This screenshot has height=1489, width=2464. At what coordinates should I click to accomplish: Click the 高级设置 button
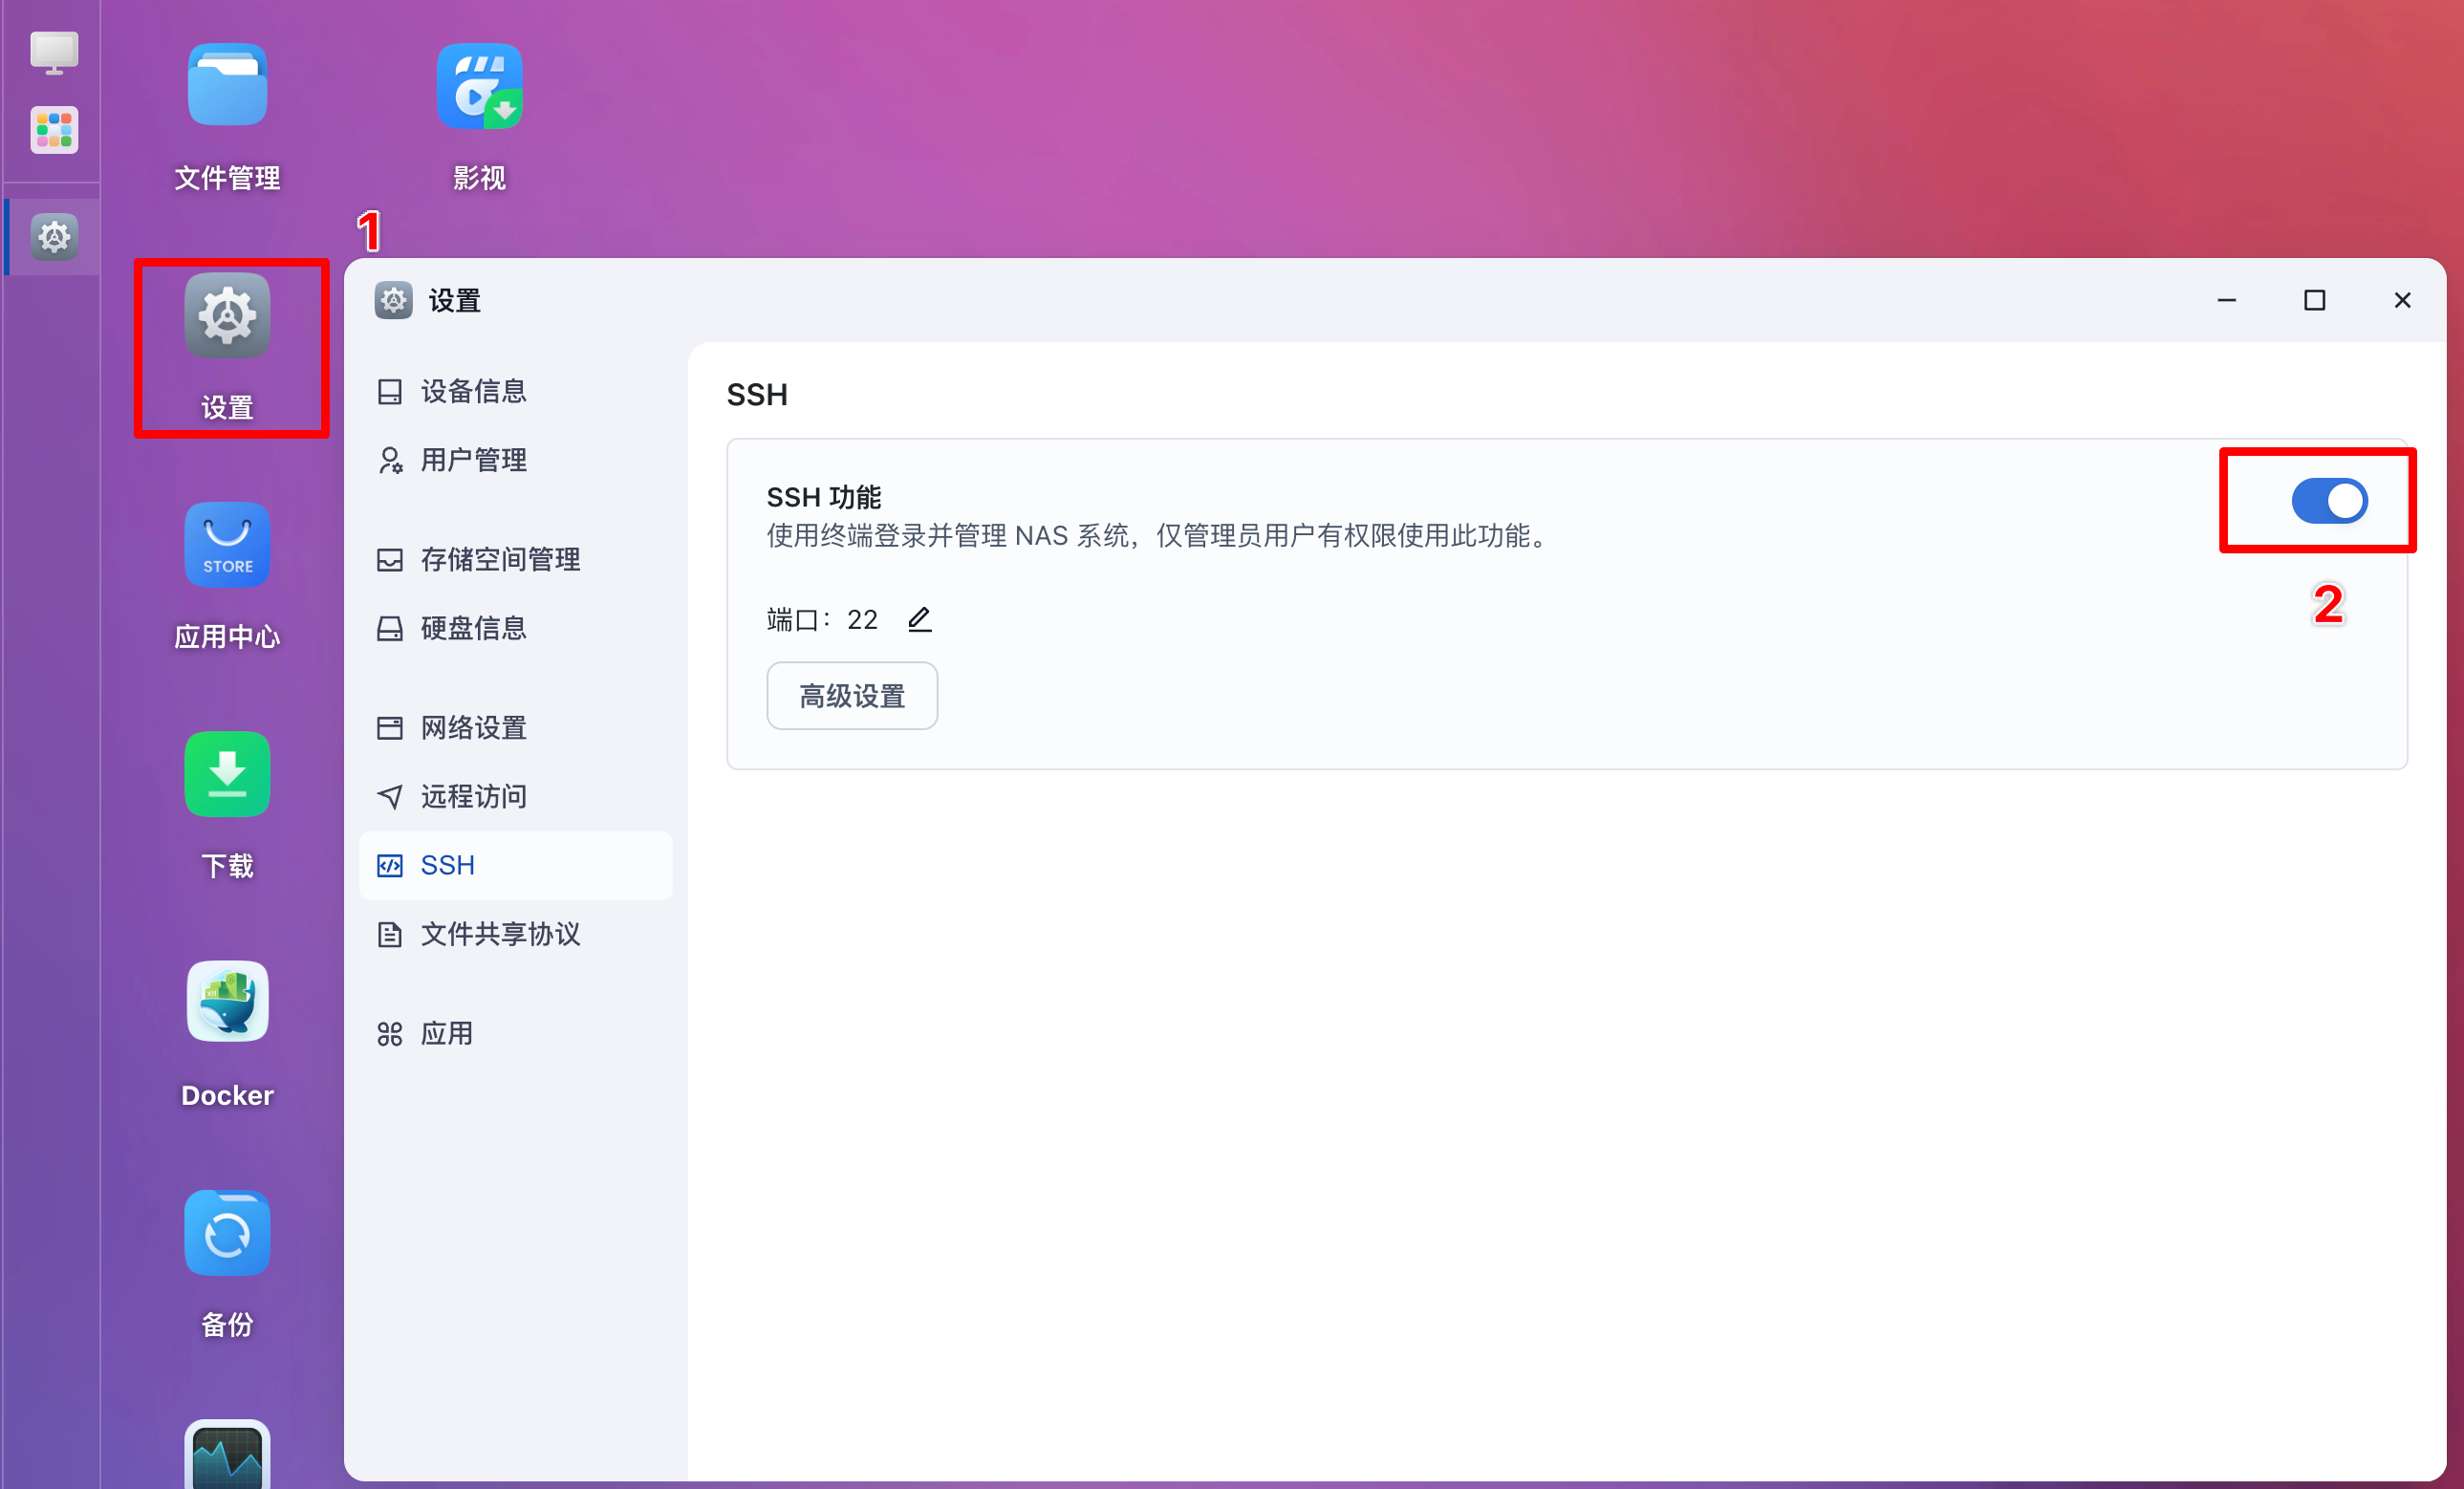[x=851, y=696]
